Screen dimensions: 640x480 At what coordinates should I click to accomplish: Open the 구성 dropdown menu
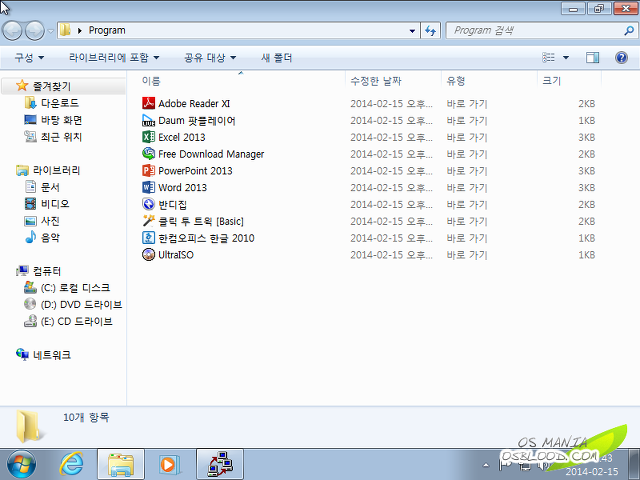pos(29,58)
